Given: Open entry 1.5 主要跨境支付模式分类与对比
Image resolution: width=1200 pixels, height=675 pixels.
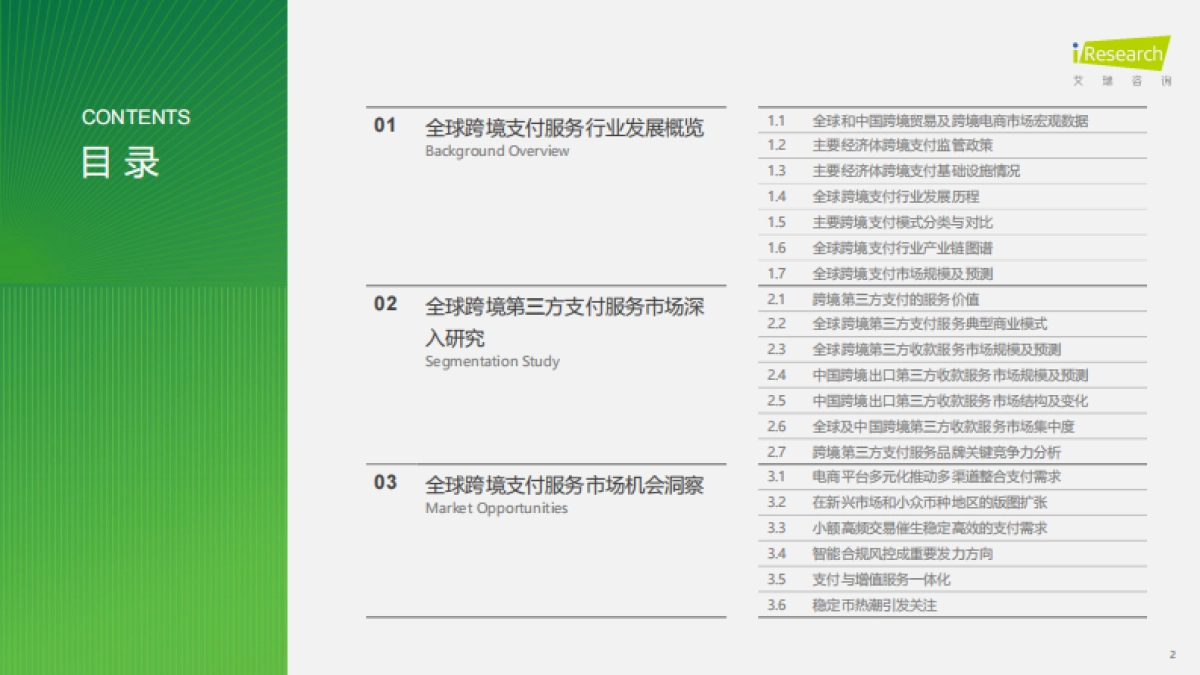Looking at the screenshot, I should coord(900,221).
